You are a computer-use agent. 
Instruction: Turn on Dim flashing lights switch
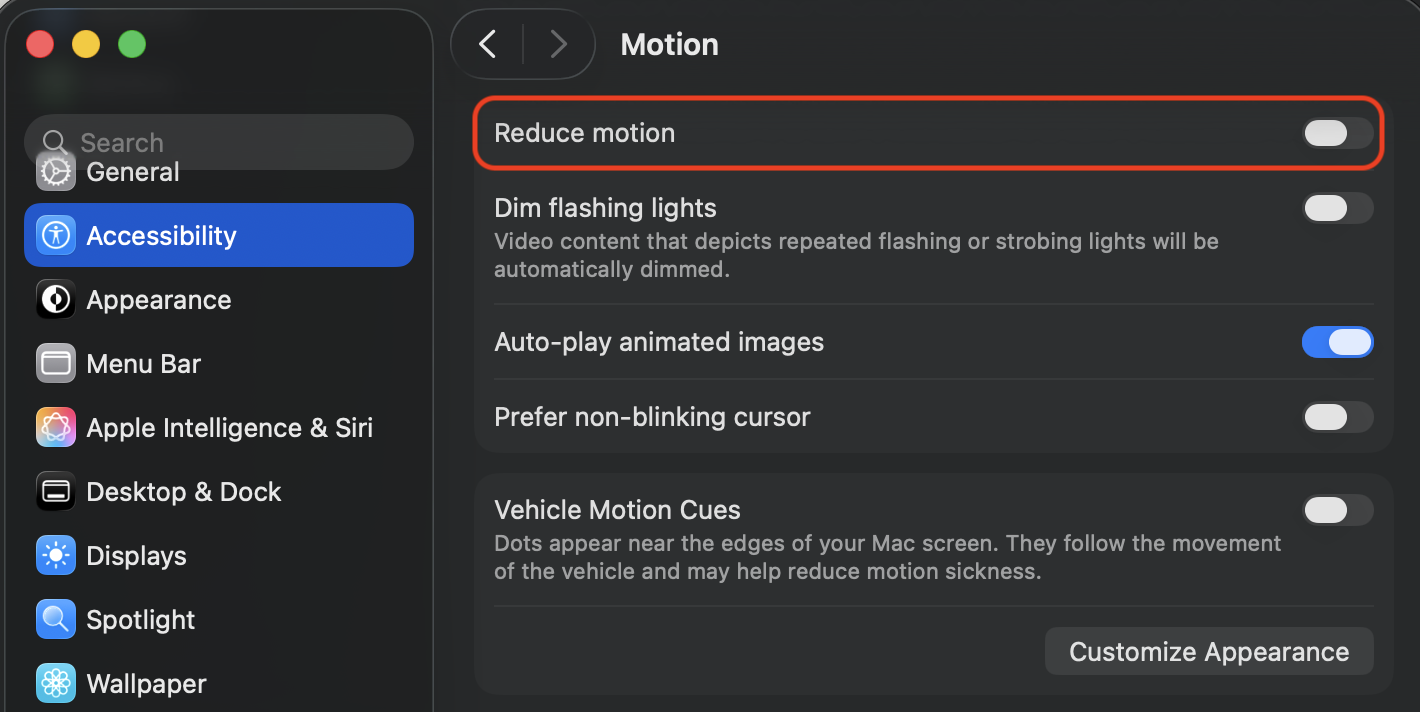1337,208
